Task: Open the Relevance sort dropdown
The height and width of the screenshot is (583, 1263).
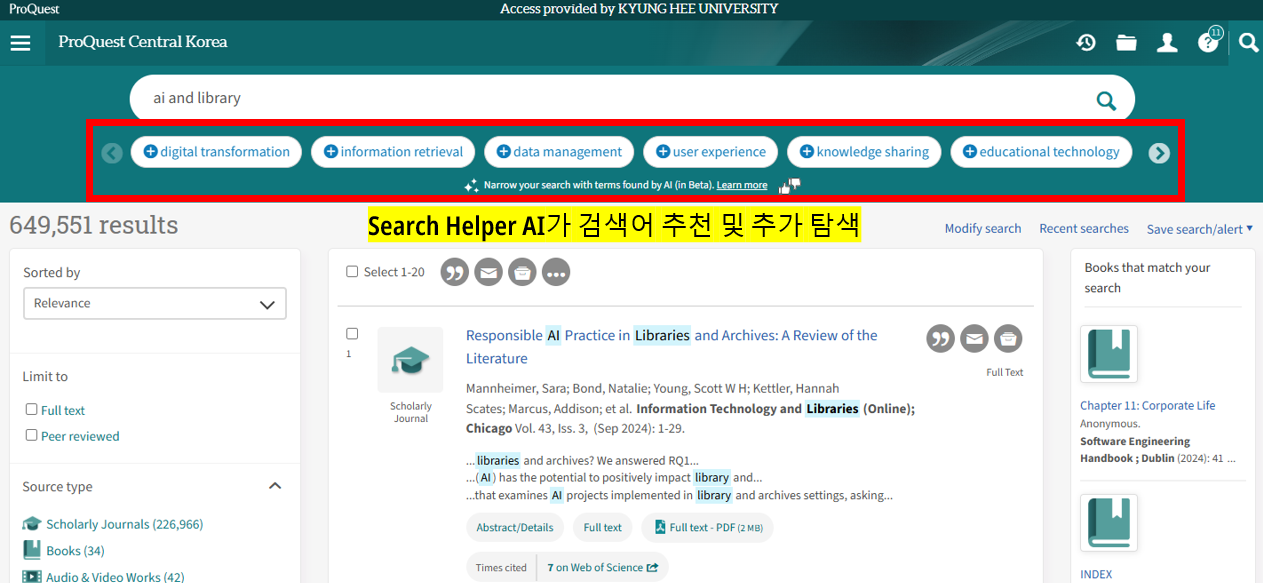Action: click(155, 303)
